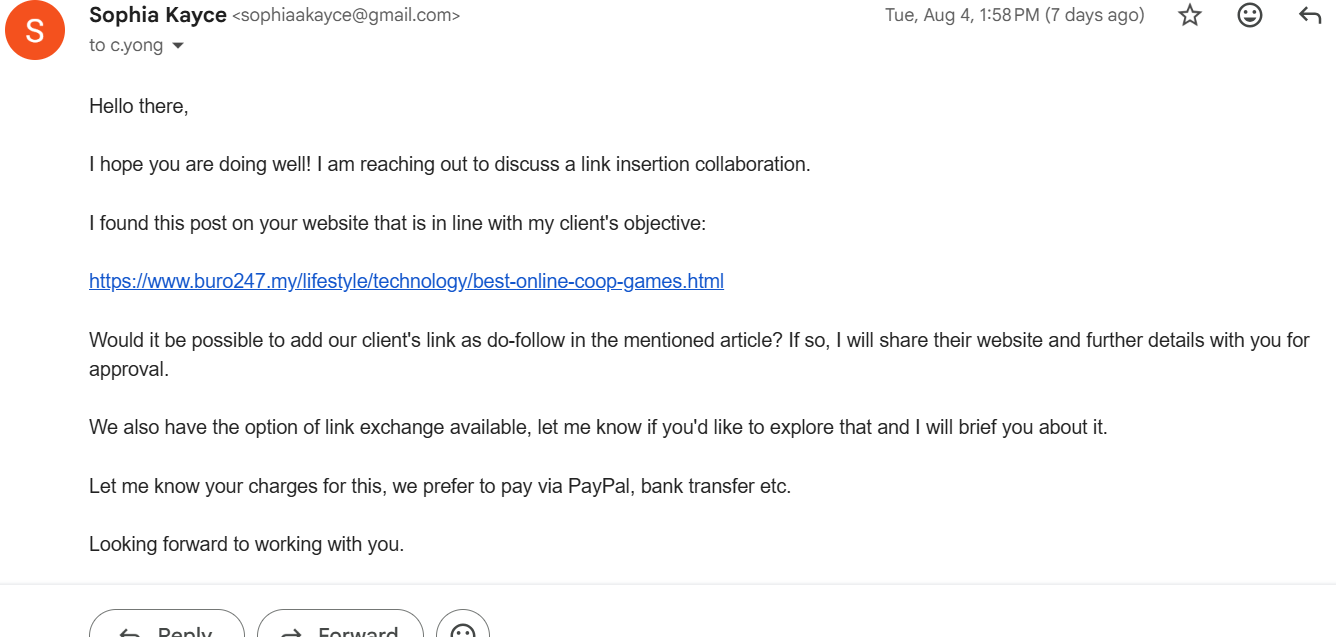The height and width of the screenshot is (637, 1336).
Task: Click the PayPal payment preference sentence
Action: [x=440, y=487]
